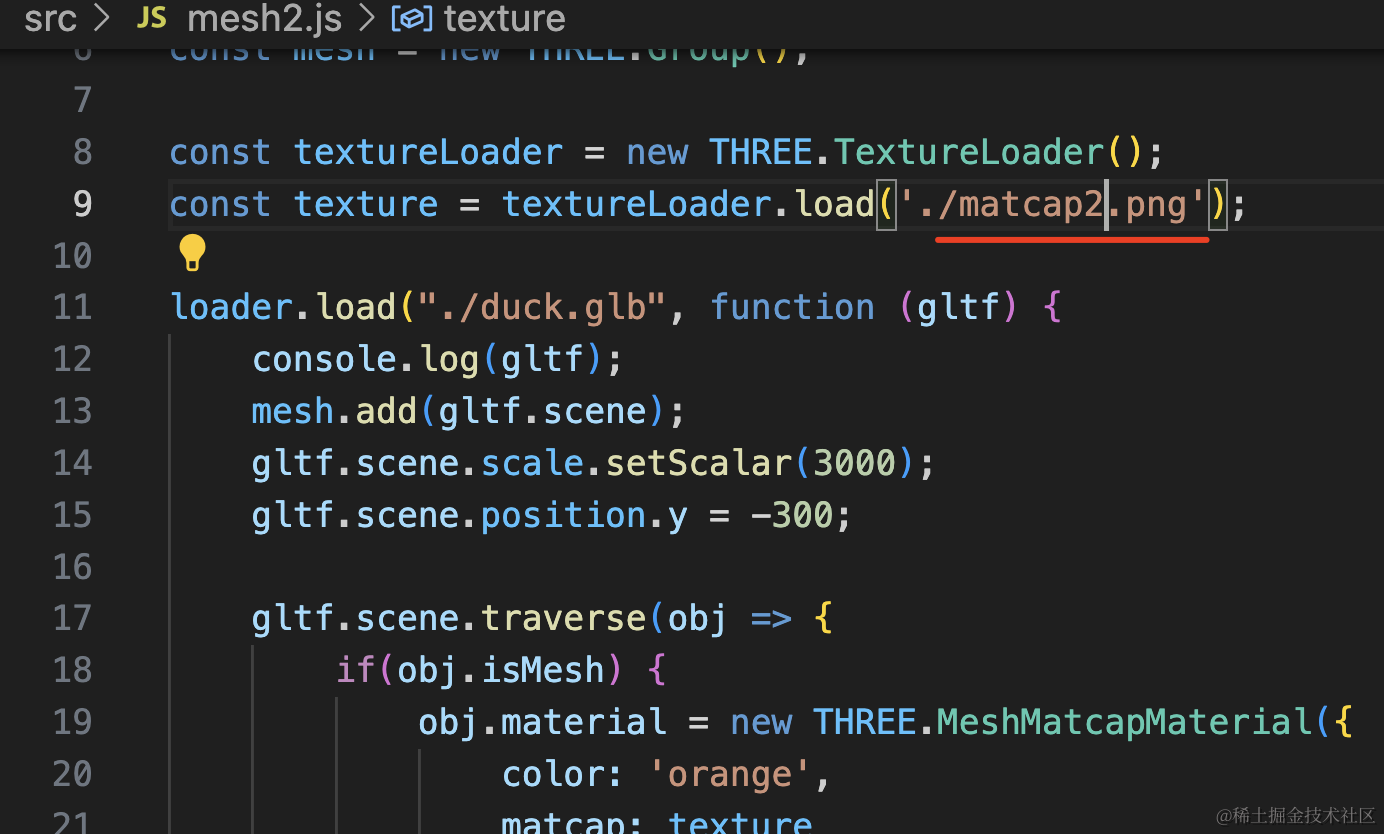Click the new keyword on line 8
The image size is (1384, 834).
pyautogui.click(x=657, y=153)
